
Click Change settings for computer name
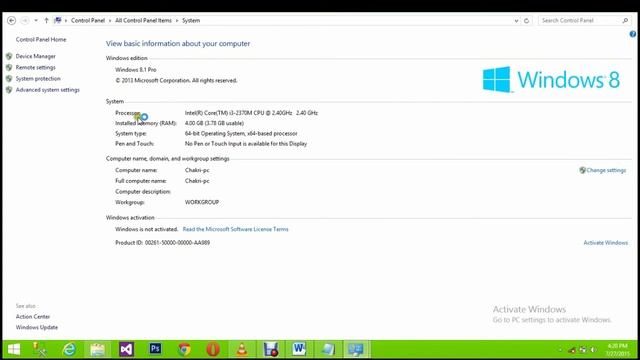tap(606, 170)
